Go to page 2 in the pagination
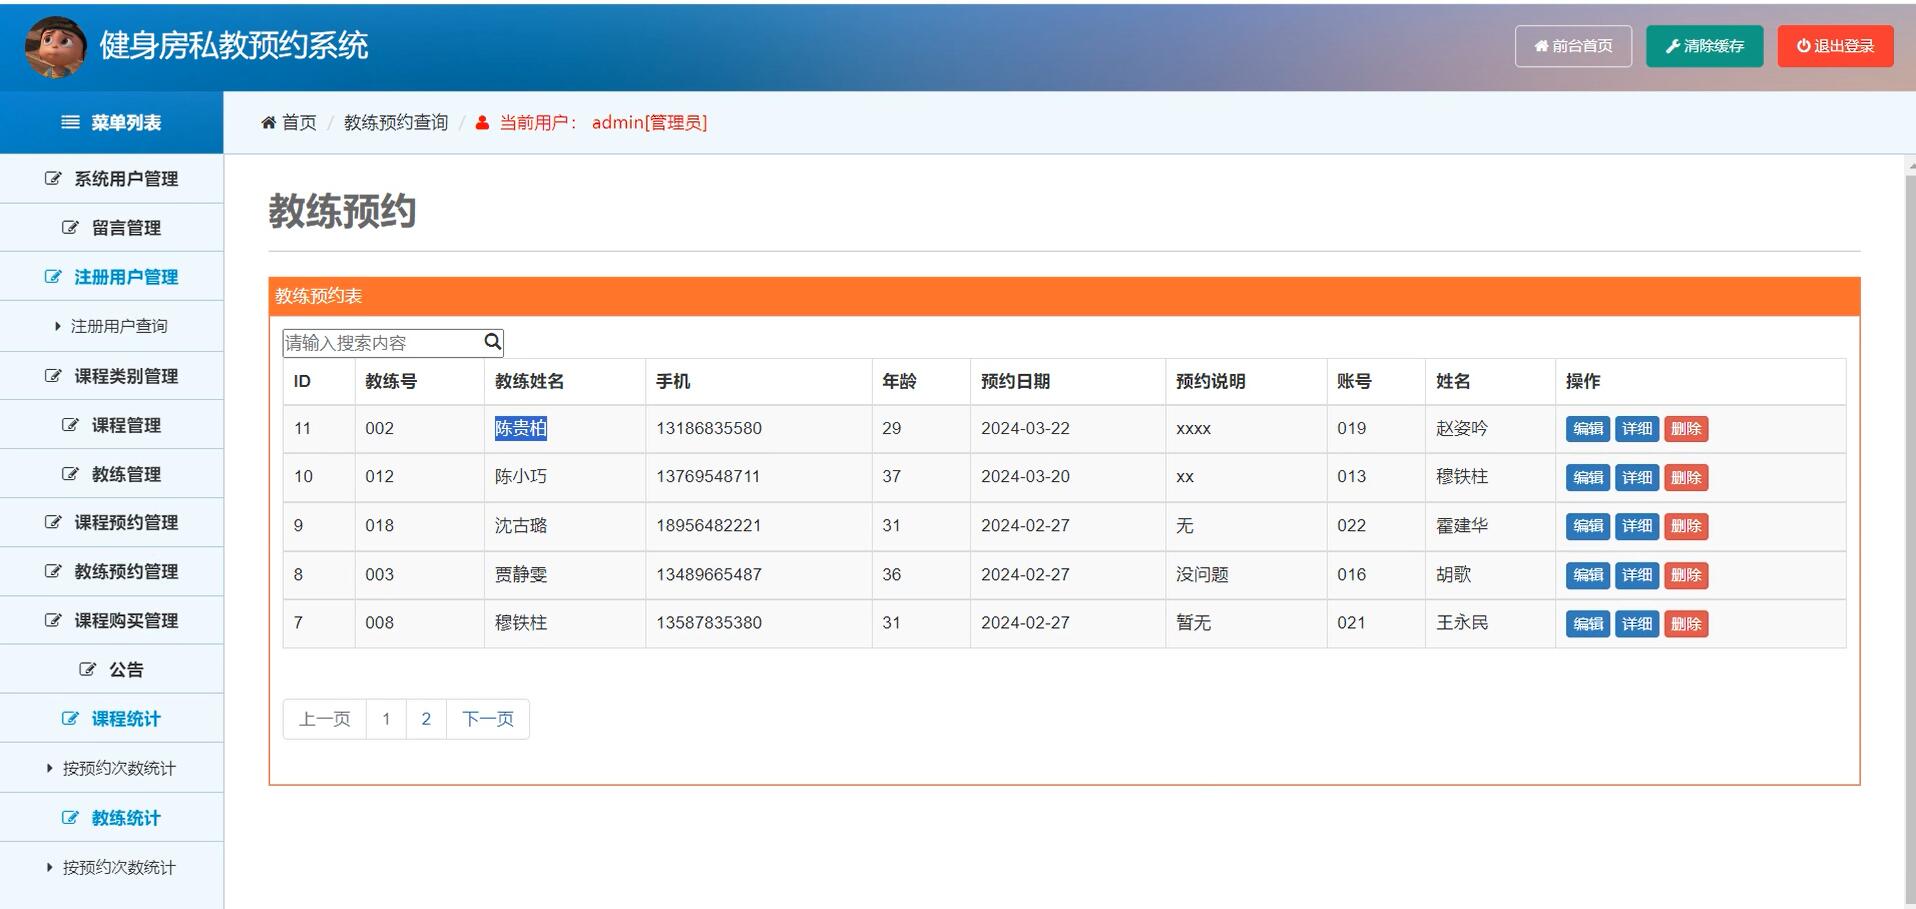Screen dimensions: 1916x909 pos(426,719)
